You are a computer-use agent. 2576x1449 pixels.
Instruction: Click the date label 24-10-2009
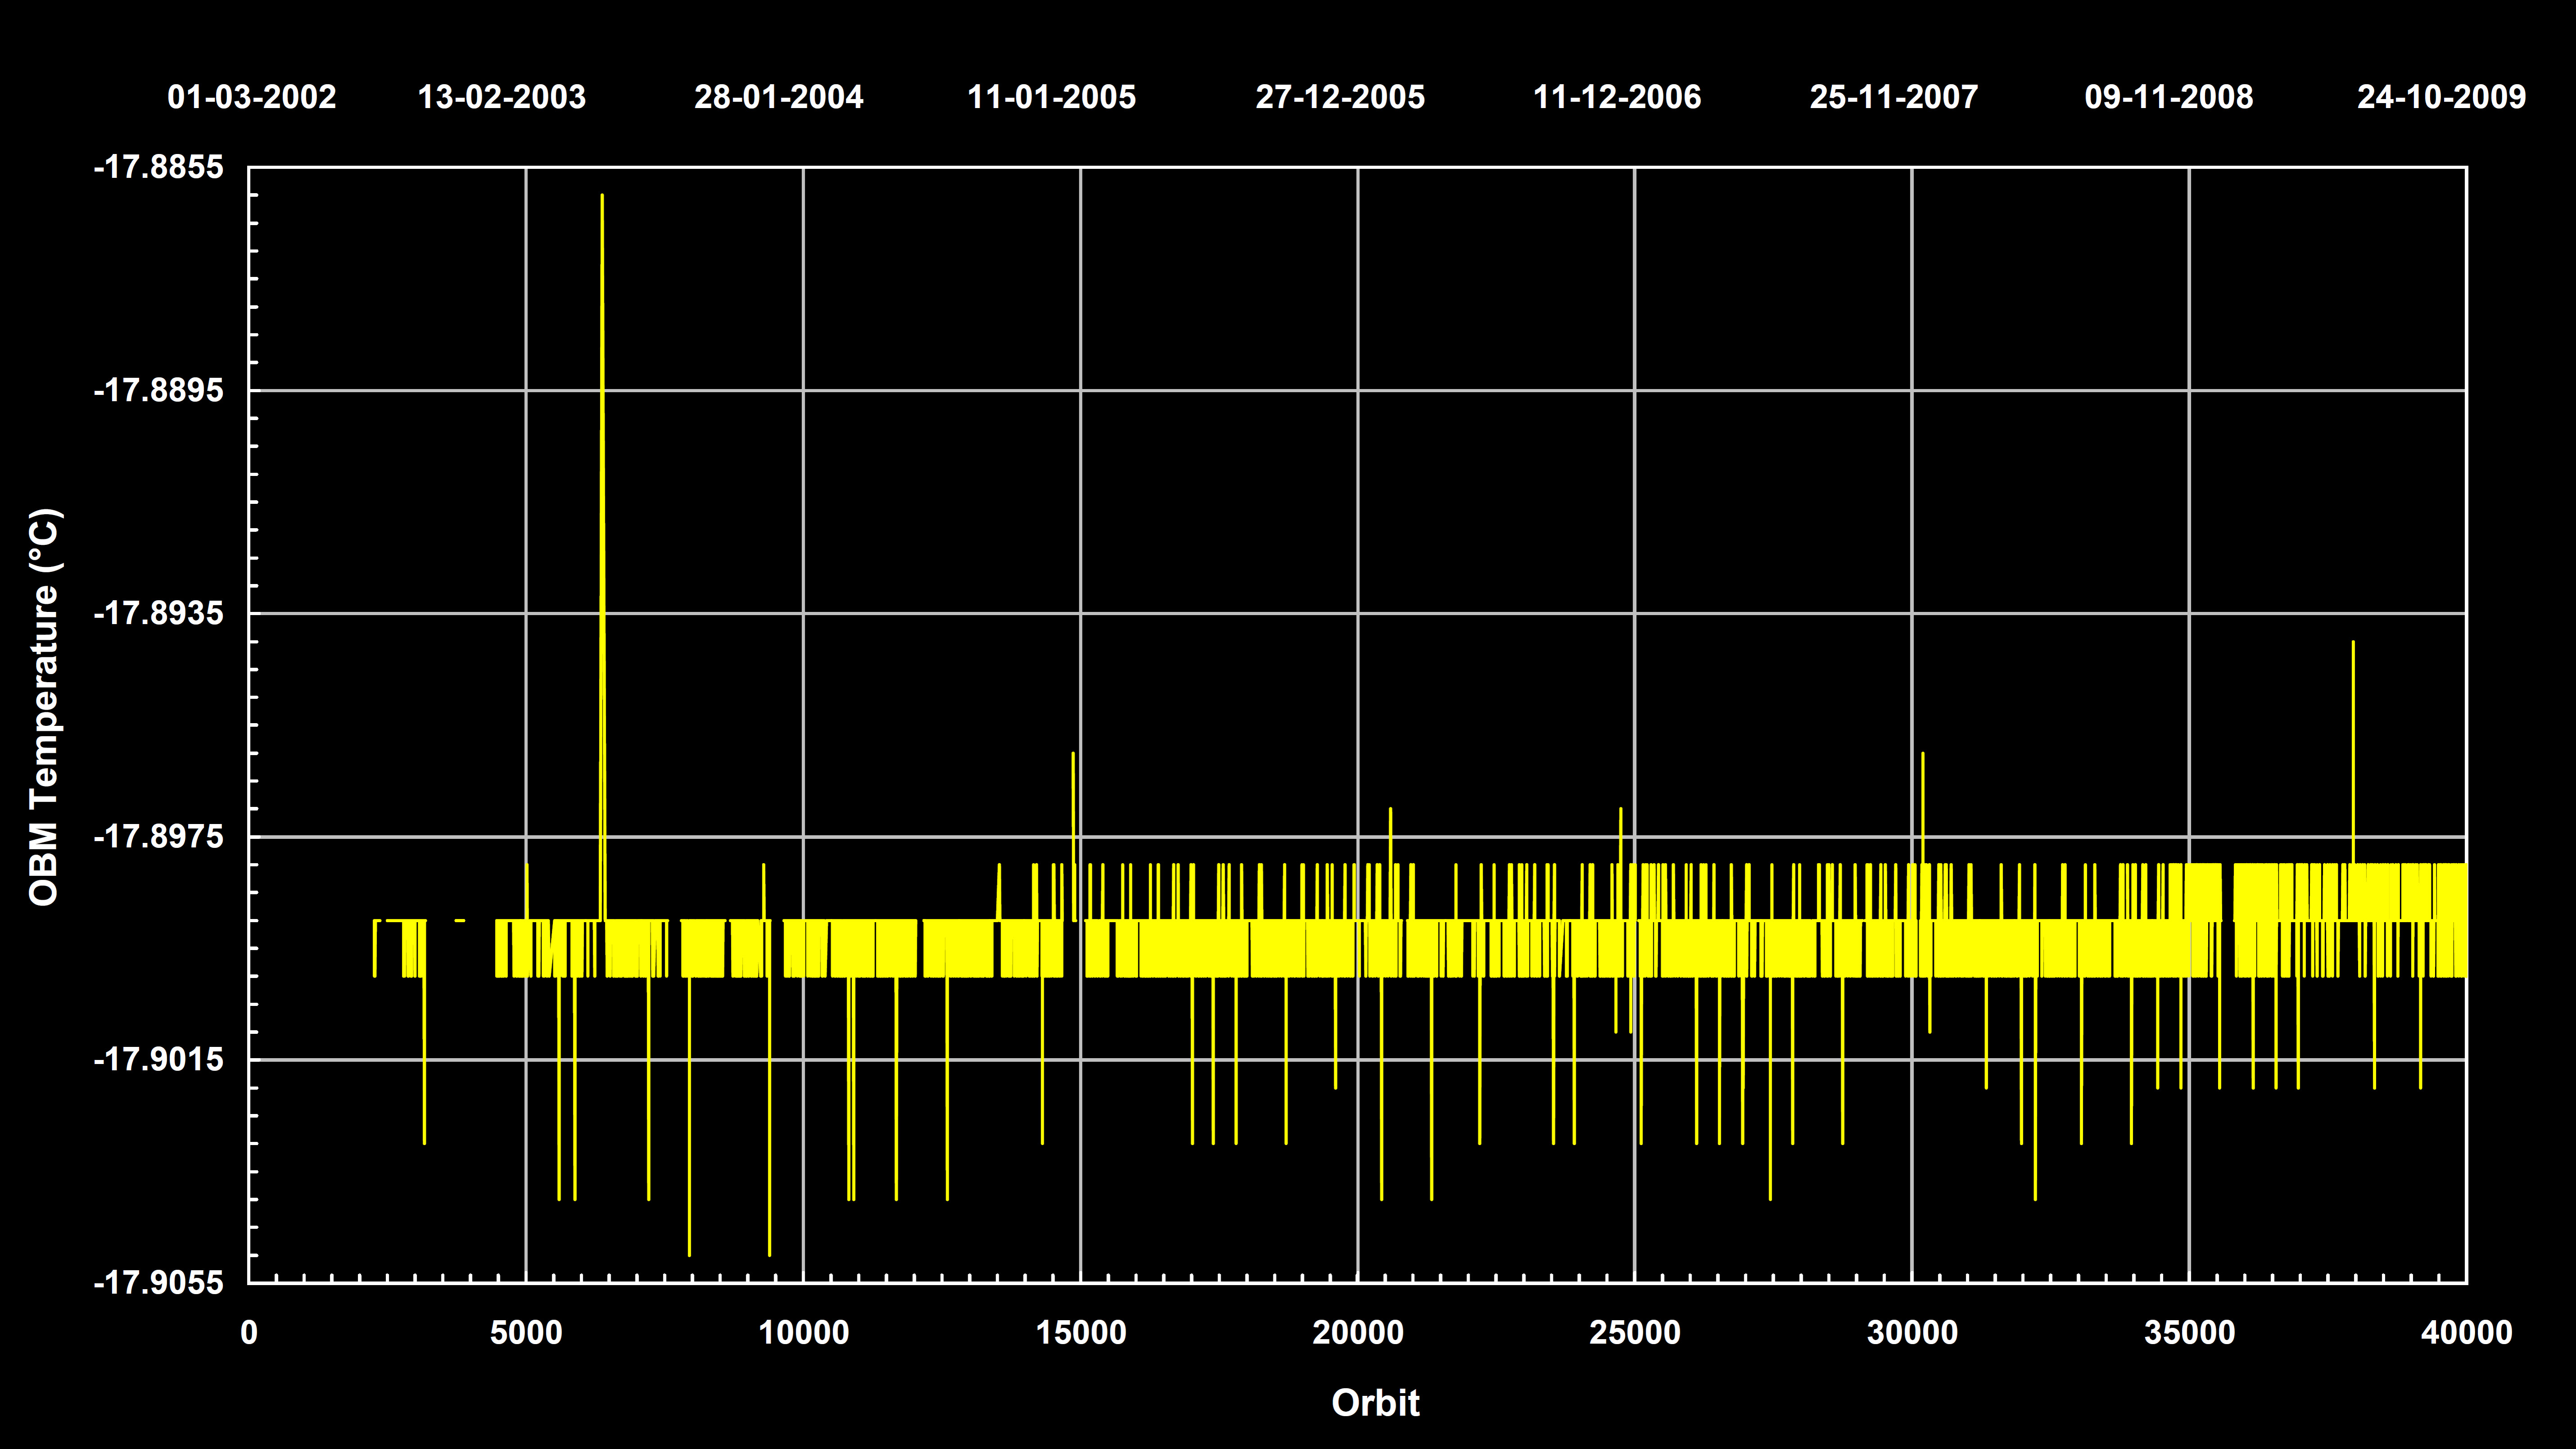click(2441, 97)
